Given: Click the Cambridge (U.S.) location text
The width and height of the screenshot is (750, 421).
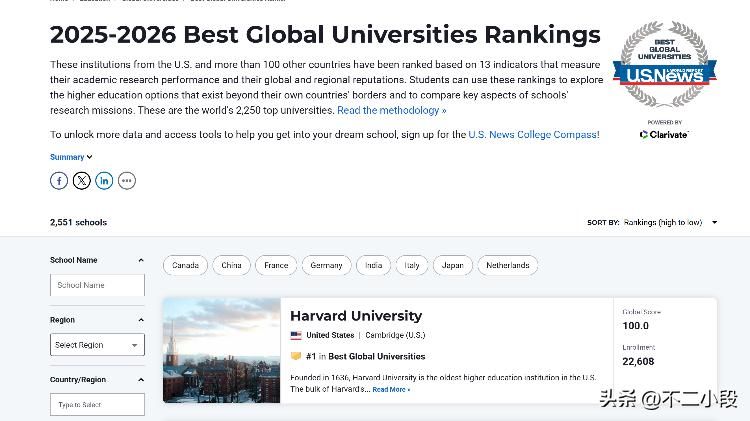Looking at the screenshot, I should 395,335.
